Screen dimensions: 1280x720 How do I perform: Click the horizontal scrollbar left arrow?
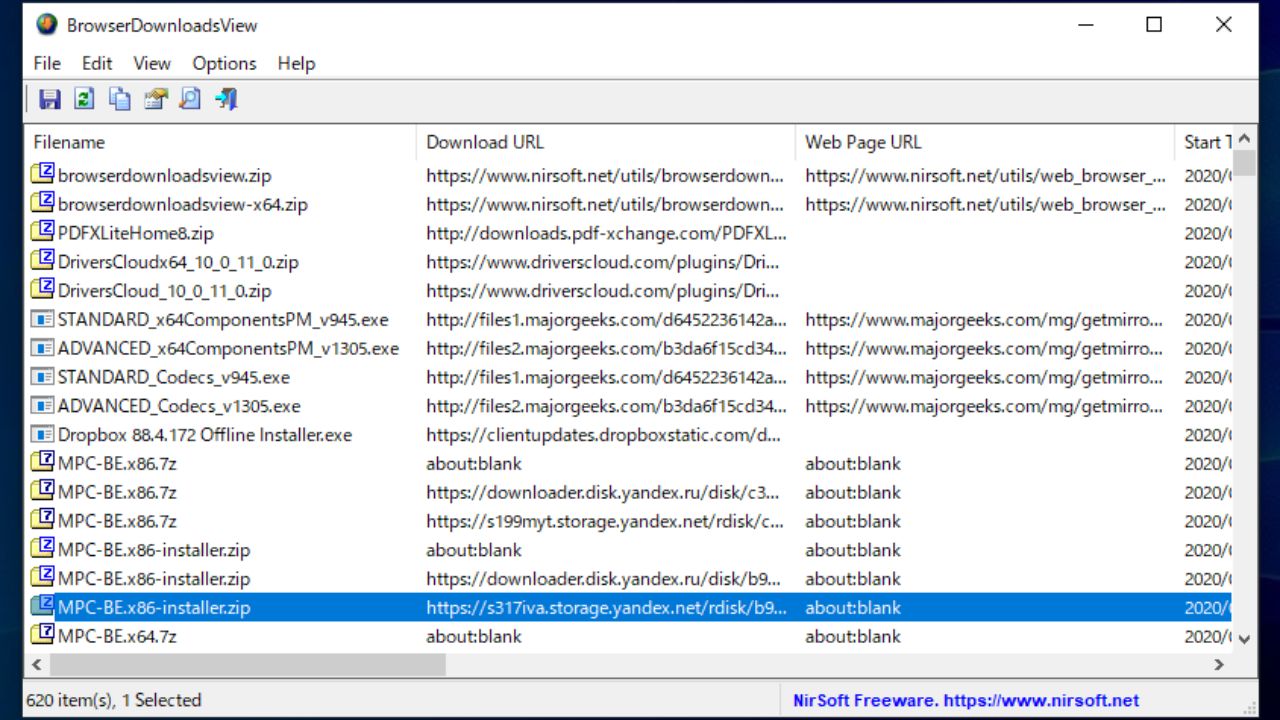37,664
